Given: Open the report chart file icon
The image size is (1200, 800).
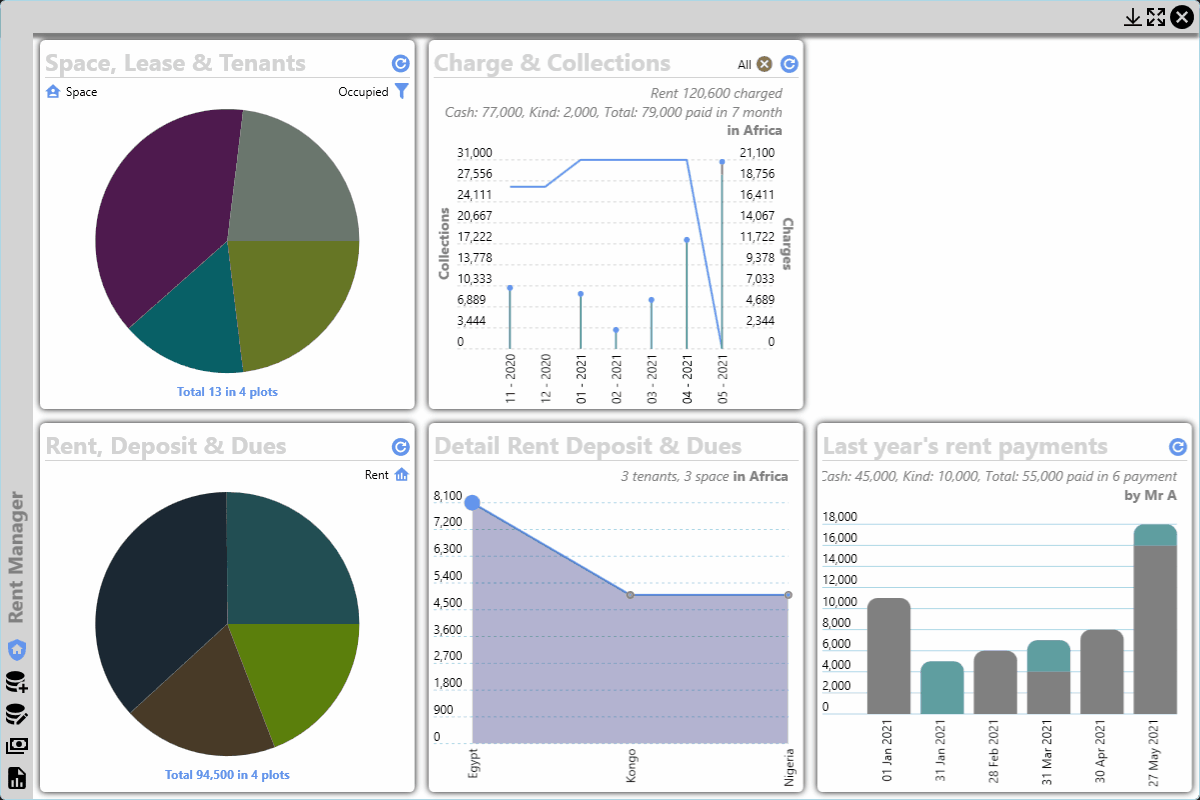Looking at the screenshot, I should point(16,777).
